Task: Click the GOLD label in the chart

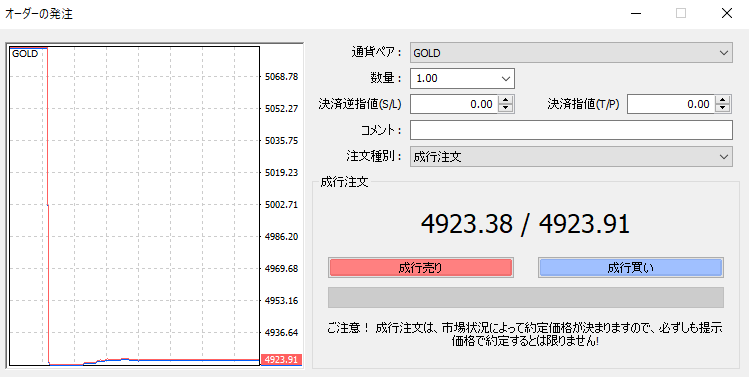Action: [25, 54]
